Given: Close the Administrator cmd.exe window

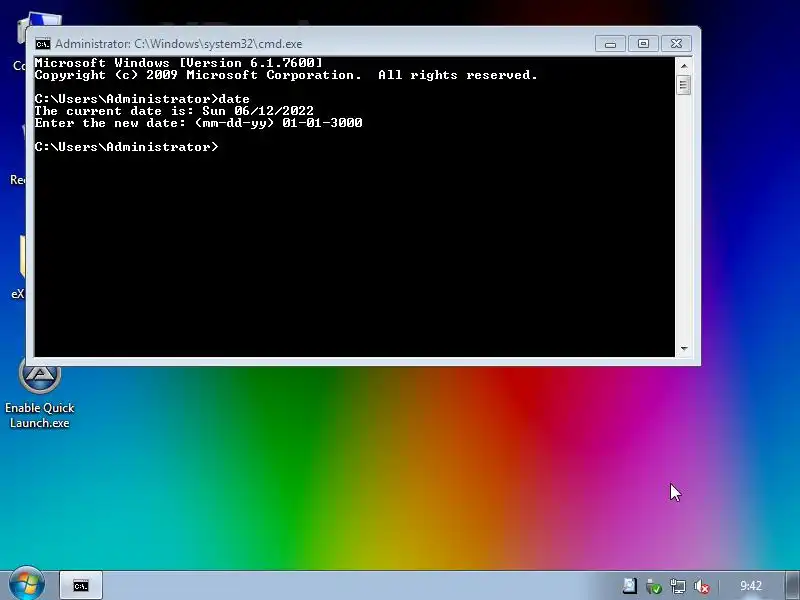Looking at the screenshot, I should (677, 44).
